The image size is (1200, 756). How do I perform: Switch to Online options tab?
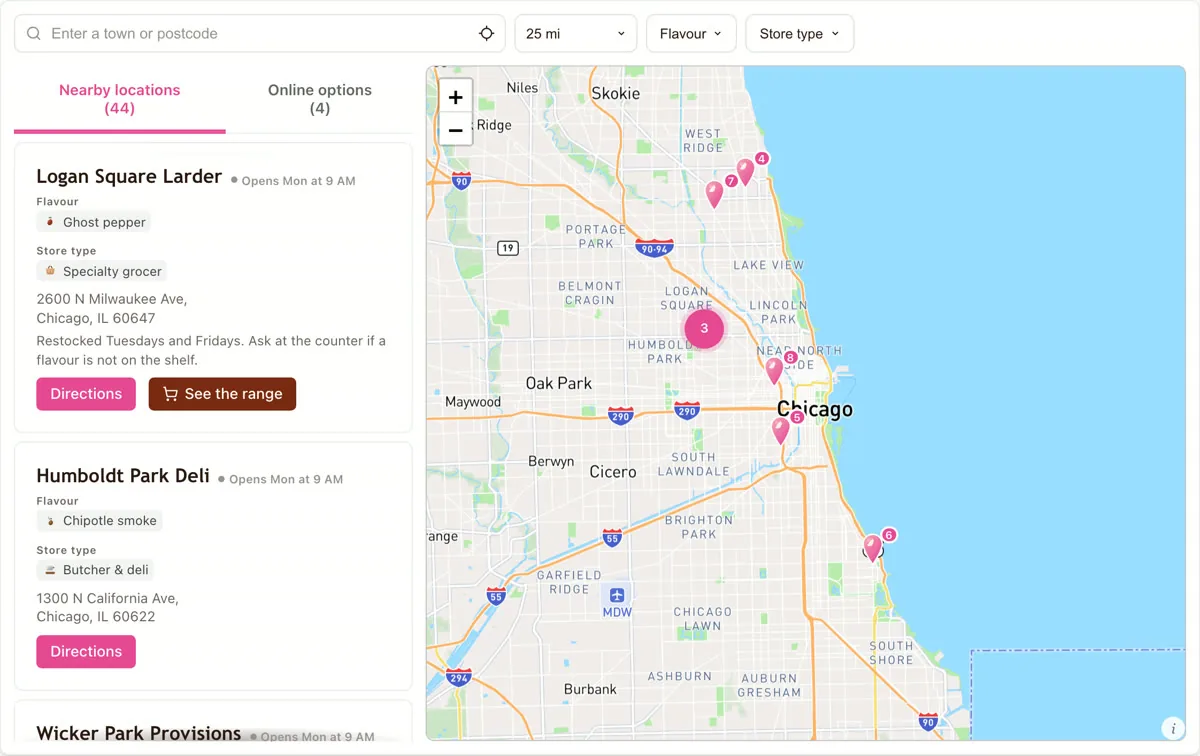pyautogui.click(x=320, y=98)
